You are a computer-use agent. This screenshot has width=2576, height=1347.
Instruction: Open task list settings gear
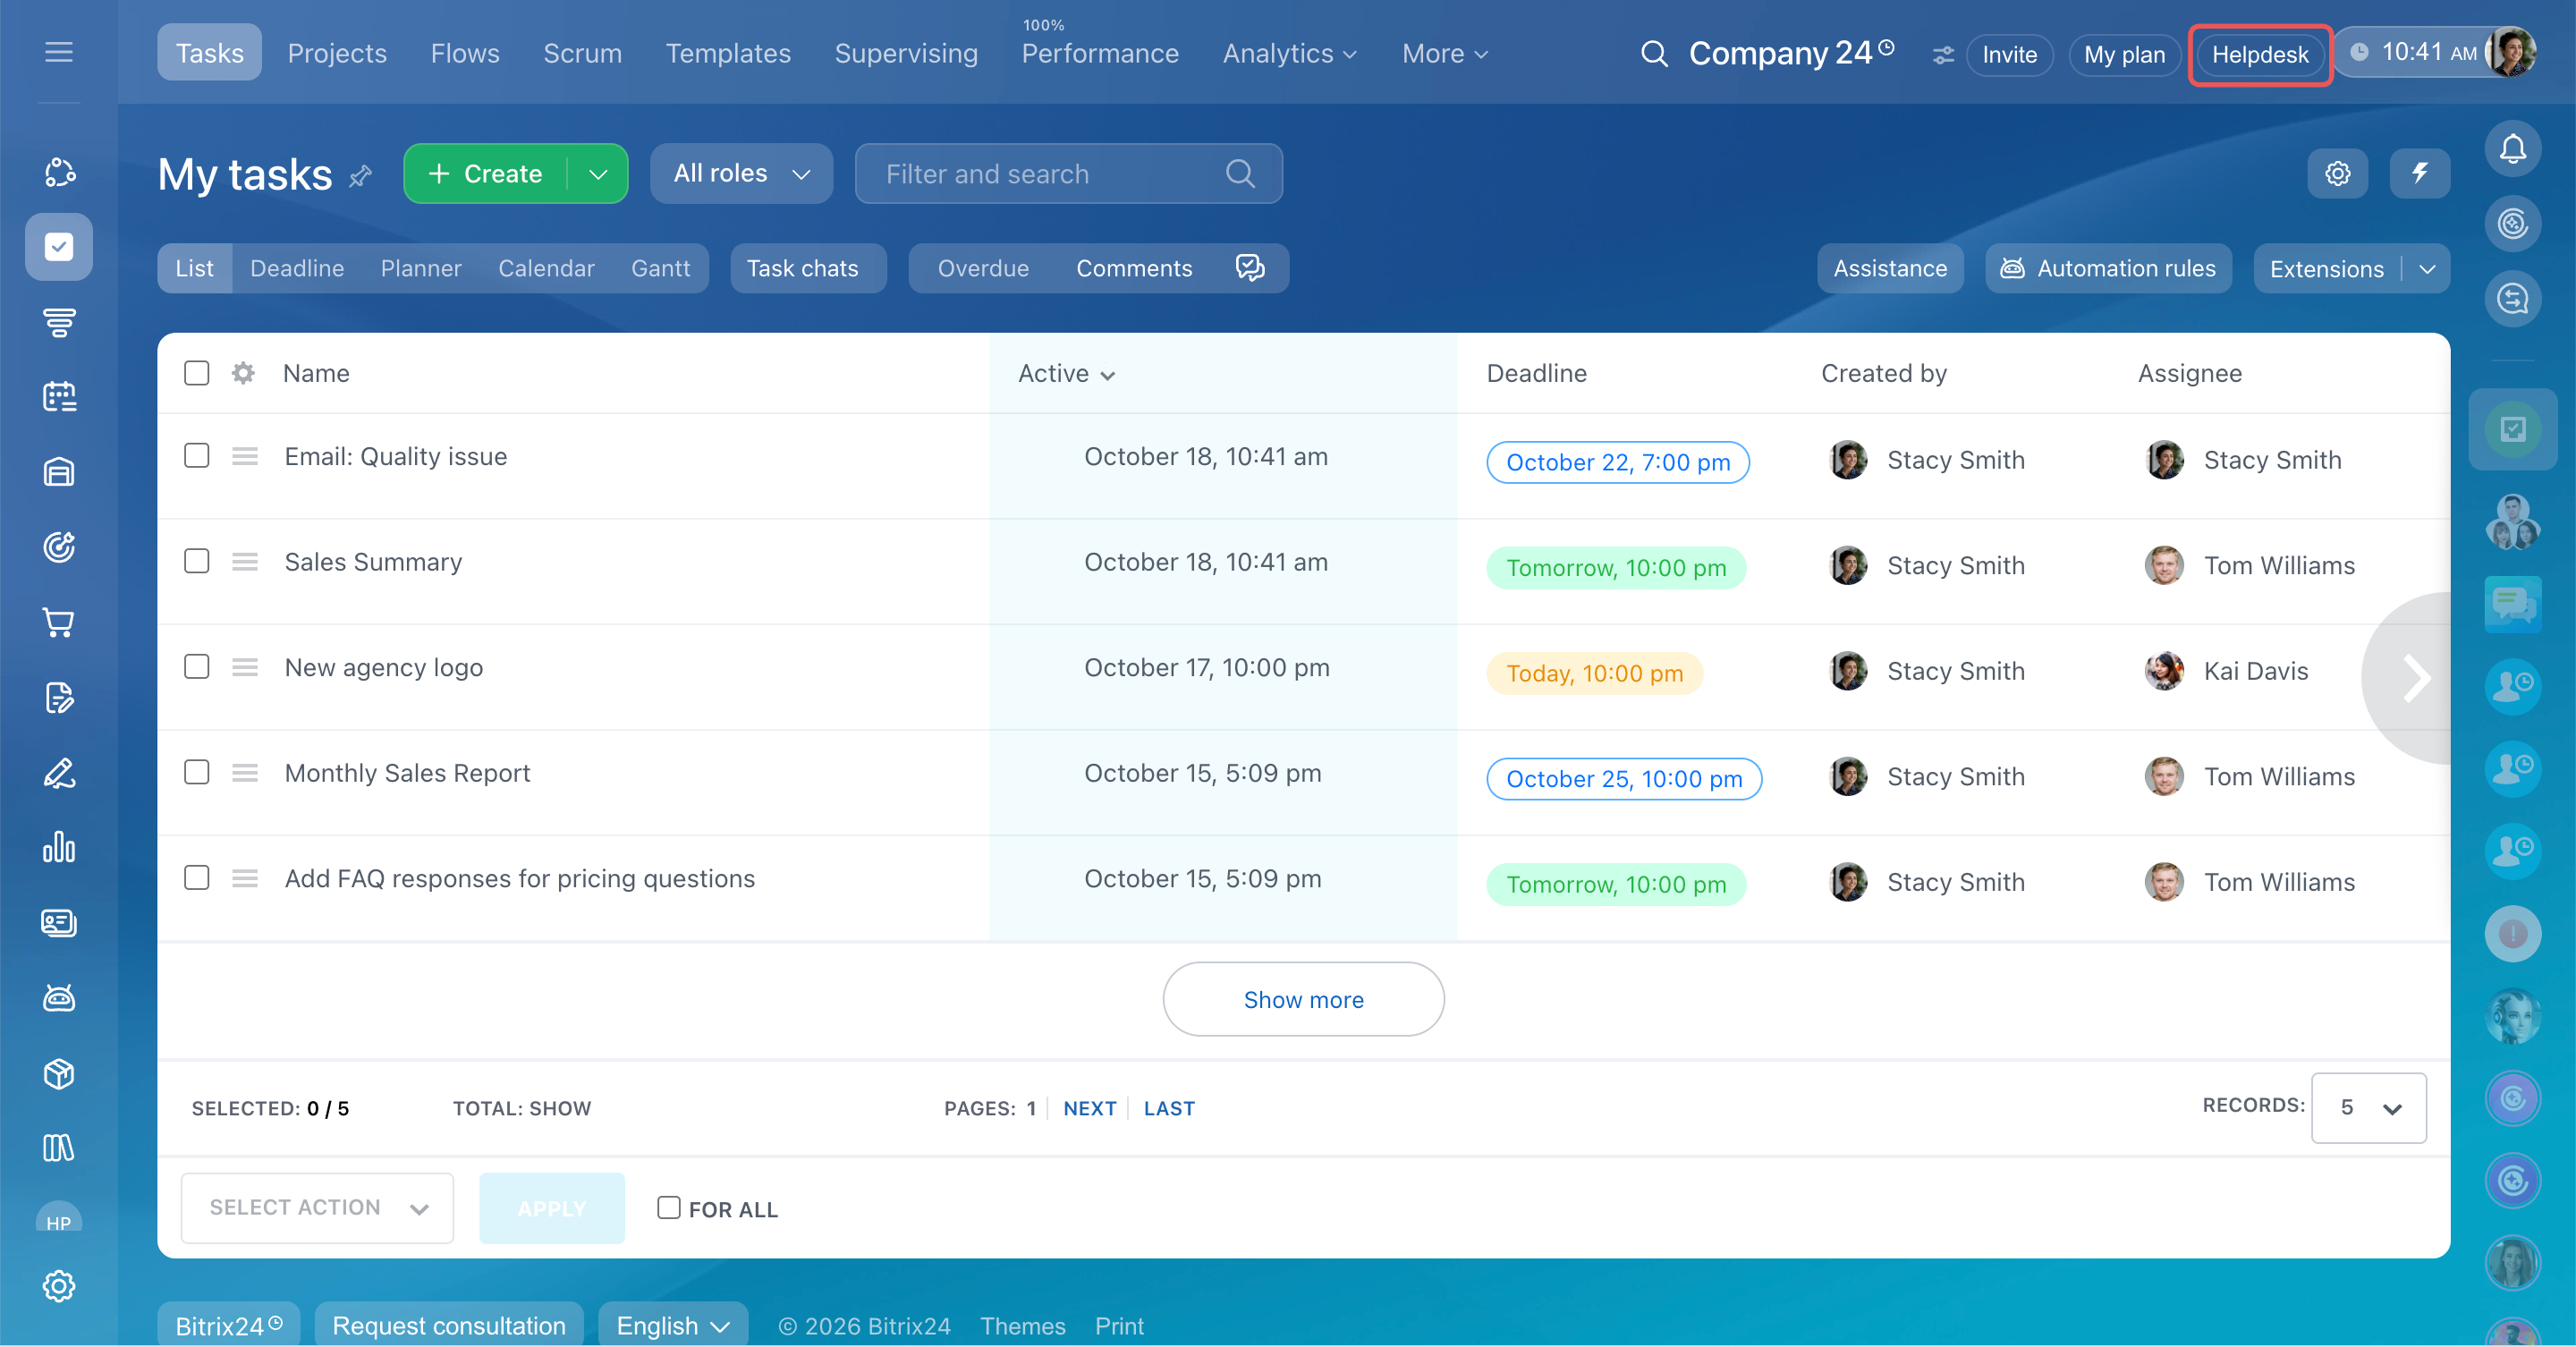point(2337,174)
